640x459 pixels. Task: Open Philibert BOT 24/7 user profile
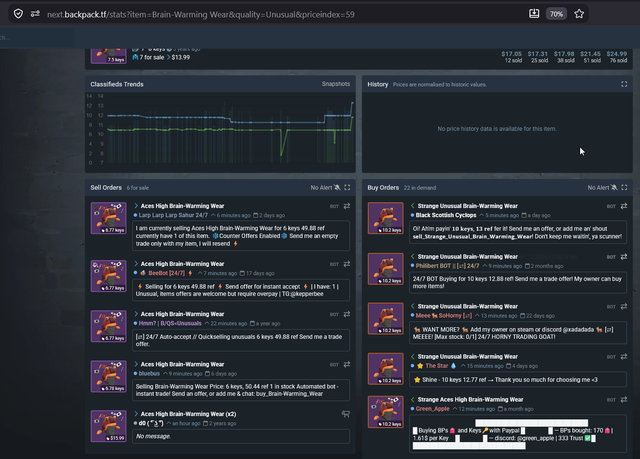click(447, 266)
